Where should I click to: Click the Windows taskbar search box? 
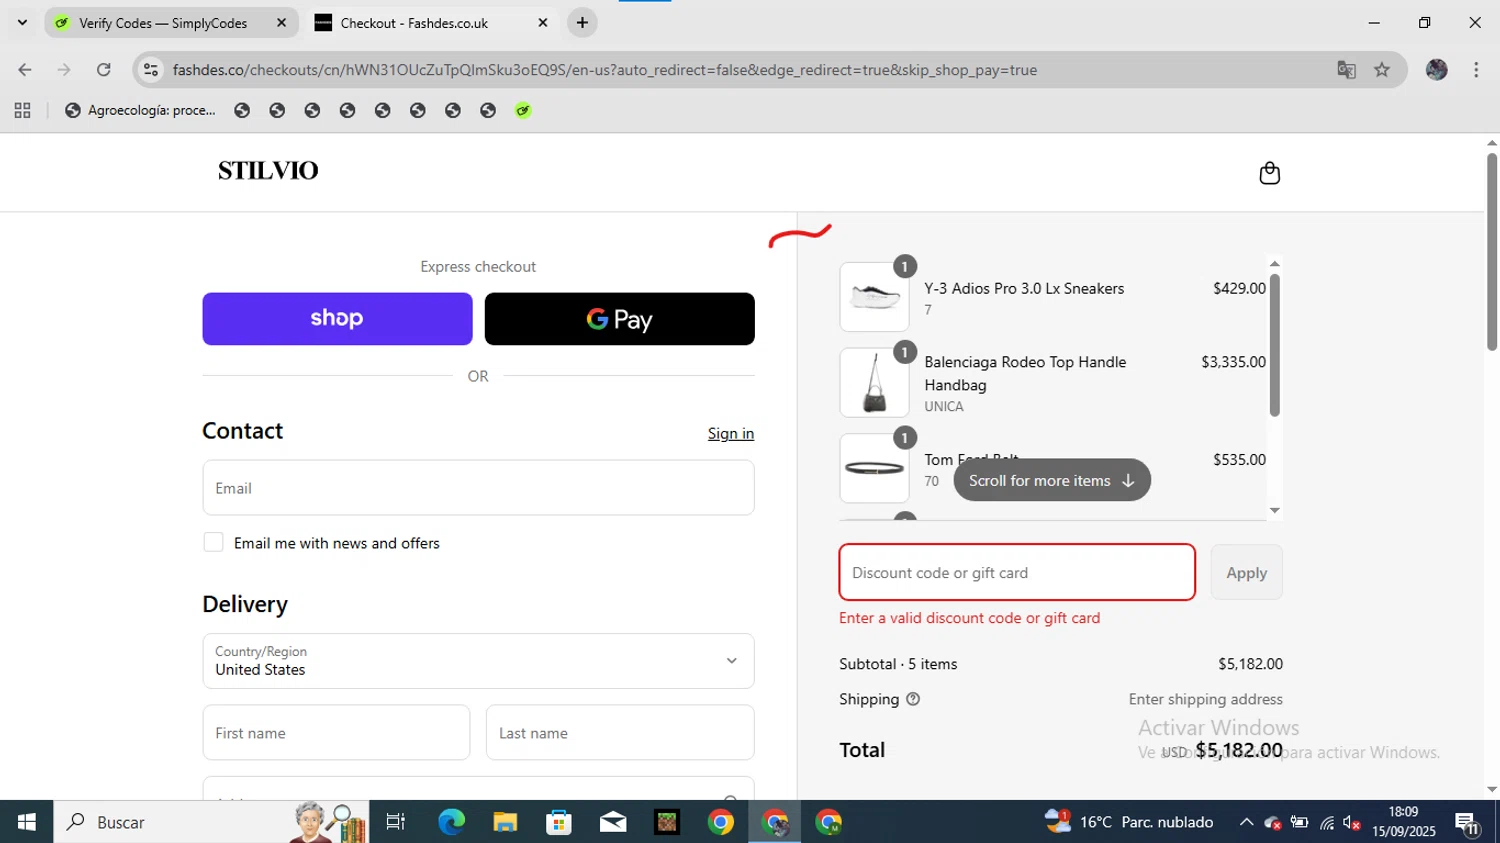pos(210,822)
